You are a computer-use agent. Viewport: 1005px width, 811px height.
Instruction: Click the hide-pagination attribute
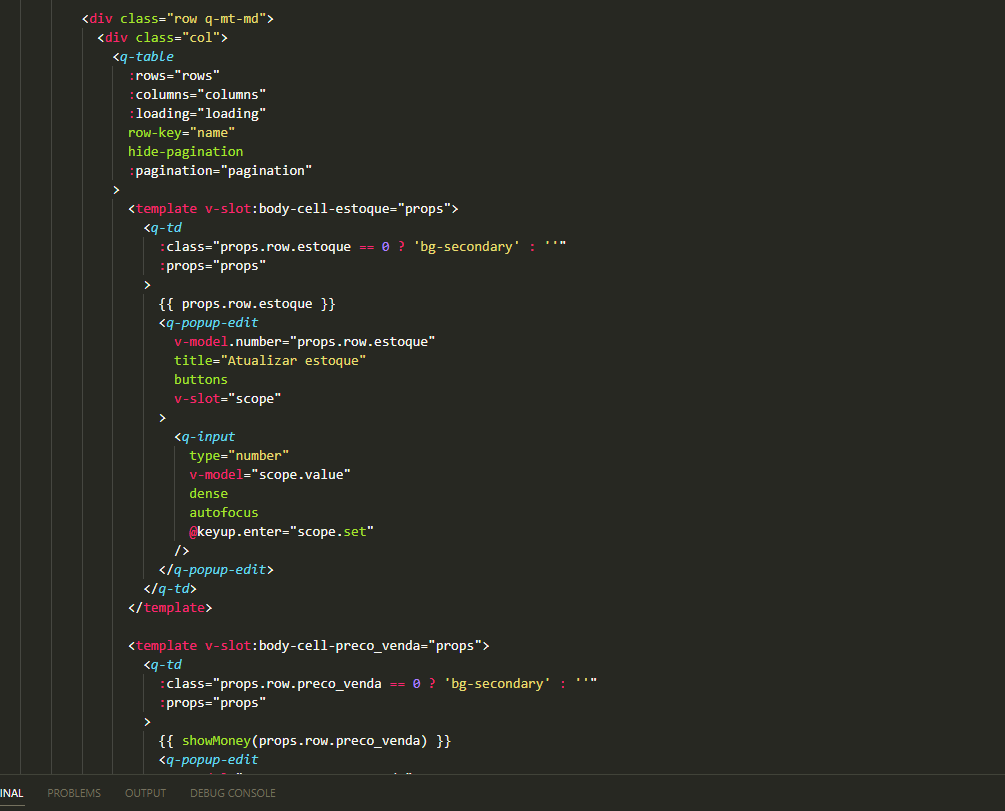click(x=185, y=151)
